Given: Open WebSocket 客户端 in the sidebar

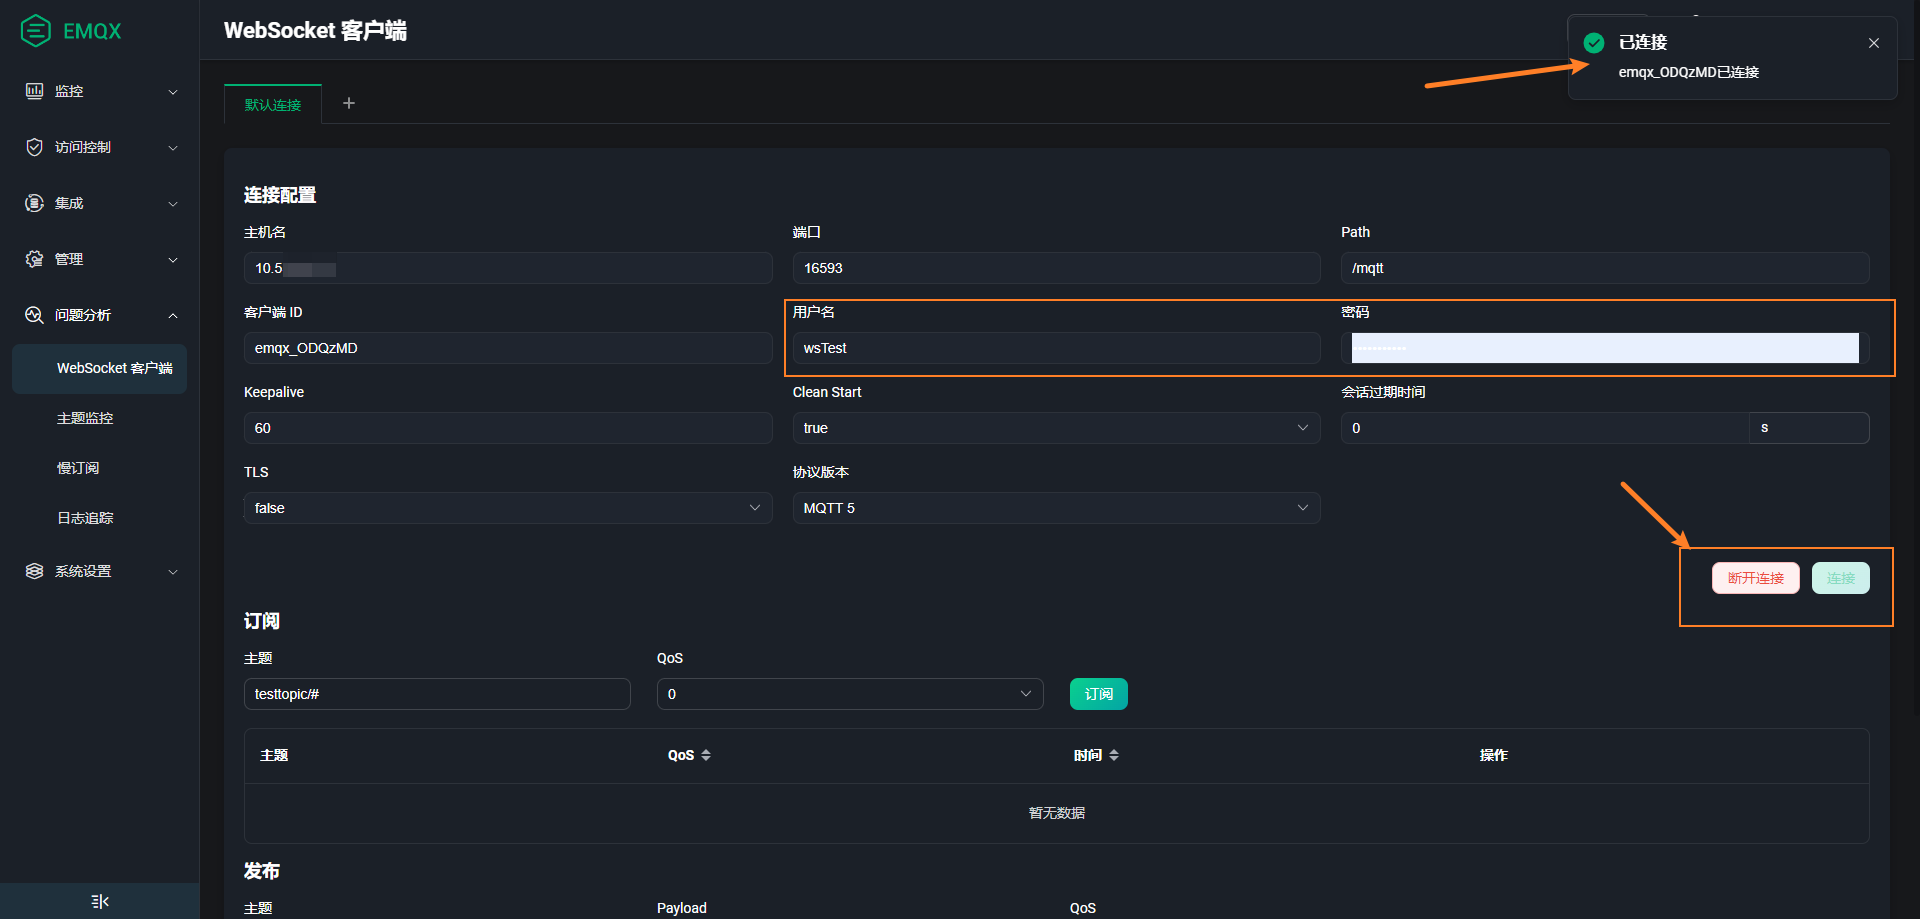Looking at the screenshot, I should pos(99,368).
